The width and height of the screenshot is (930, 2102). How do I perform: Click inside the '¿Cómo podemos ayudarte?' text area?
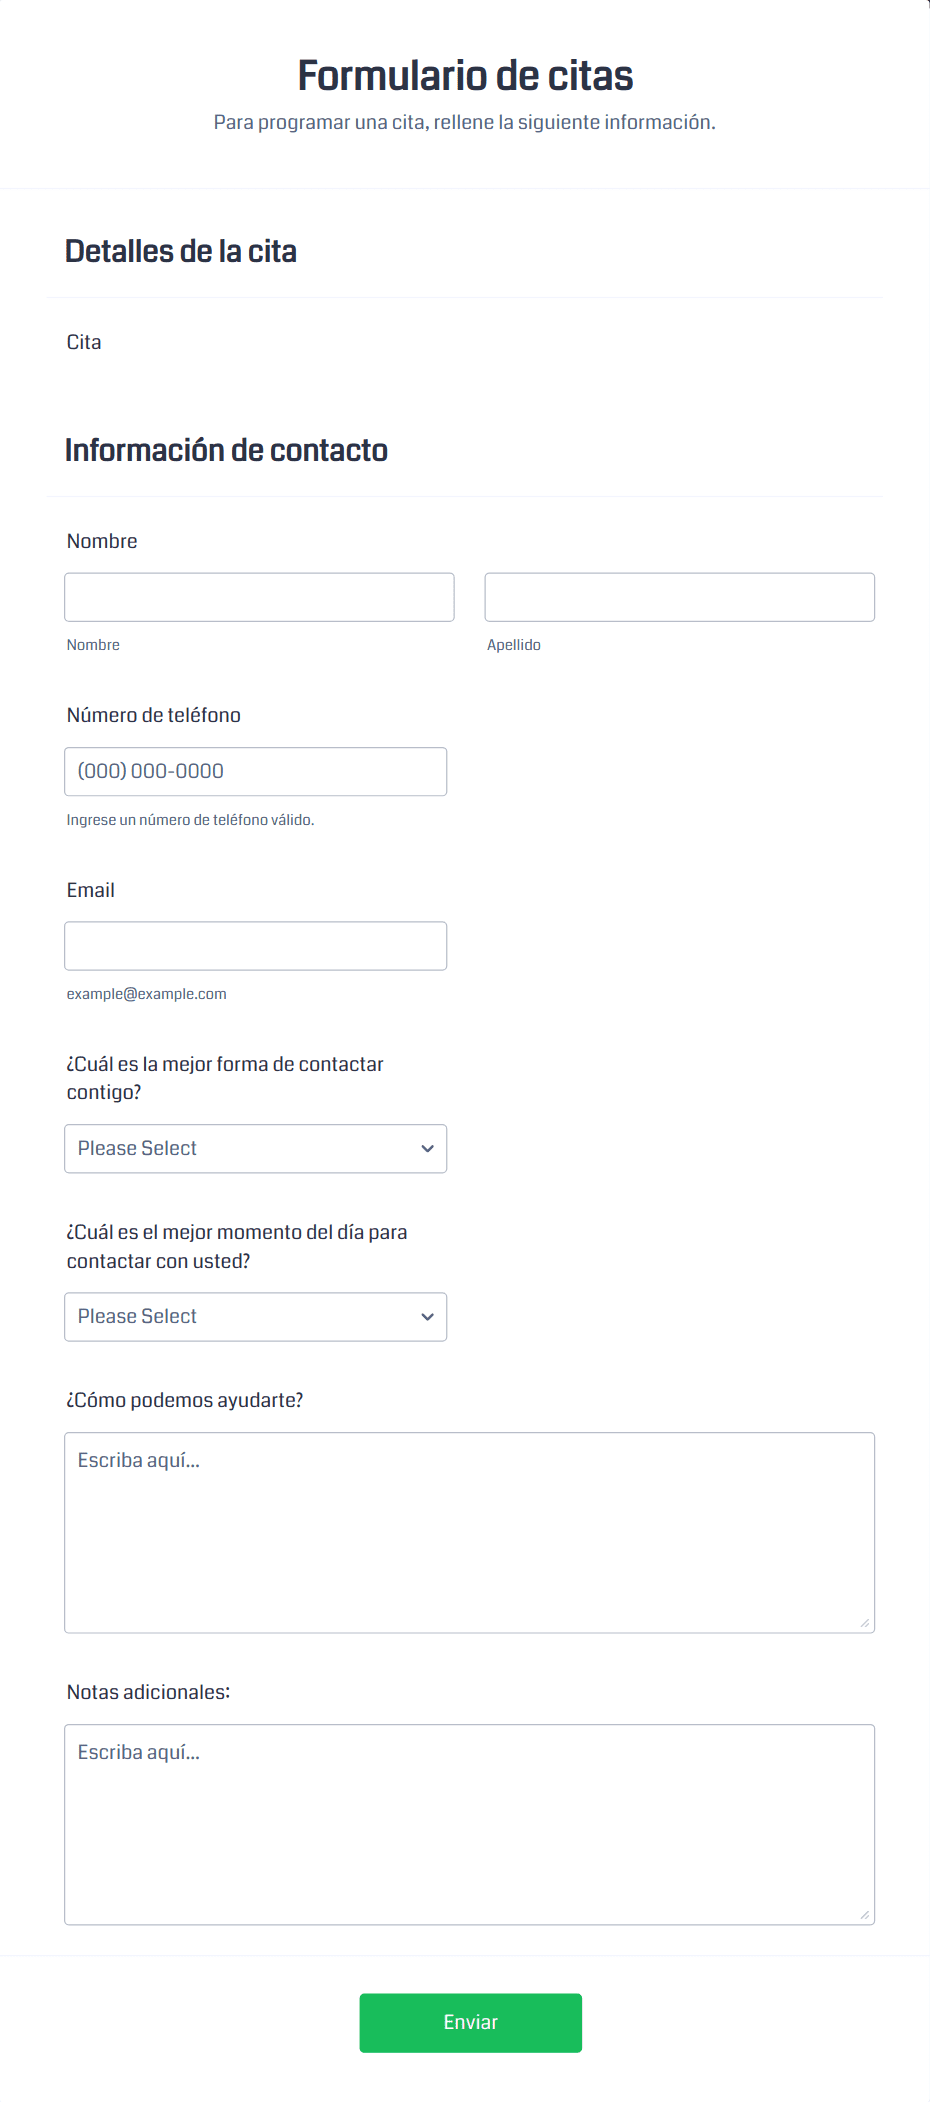pos(469,1533)
